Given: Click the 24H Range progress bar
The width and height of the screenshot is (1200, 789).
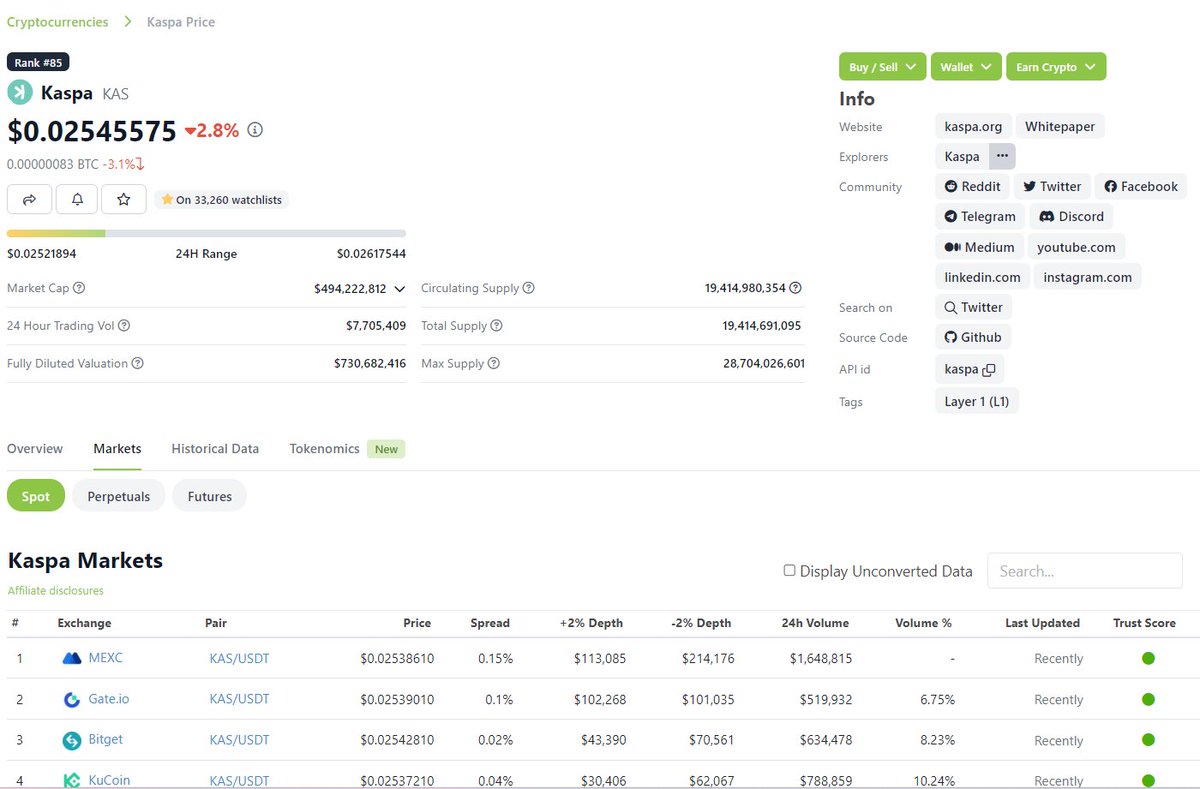Looking at the screenshot, I should [x=206, y=233].
